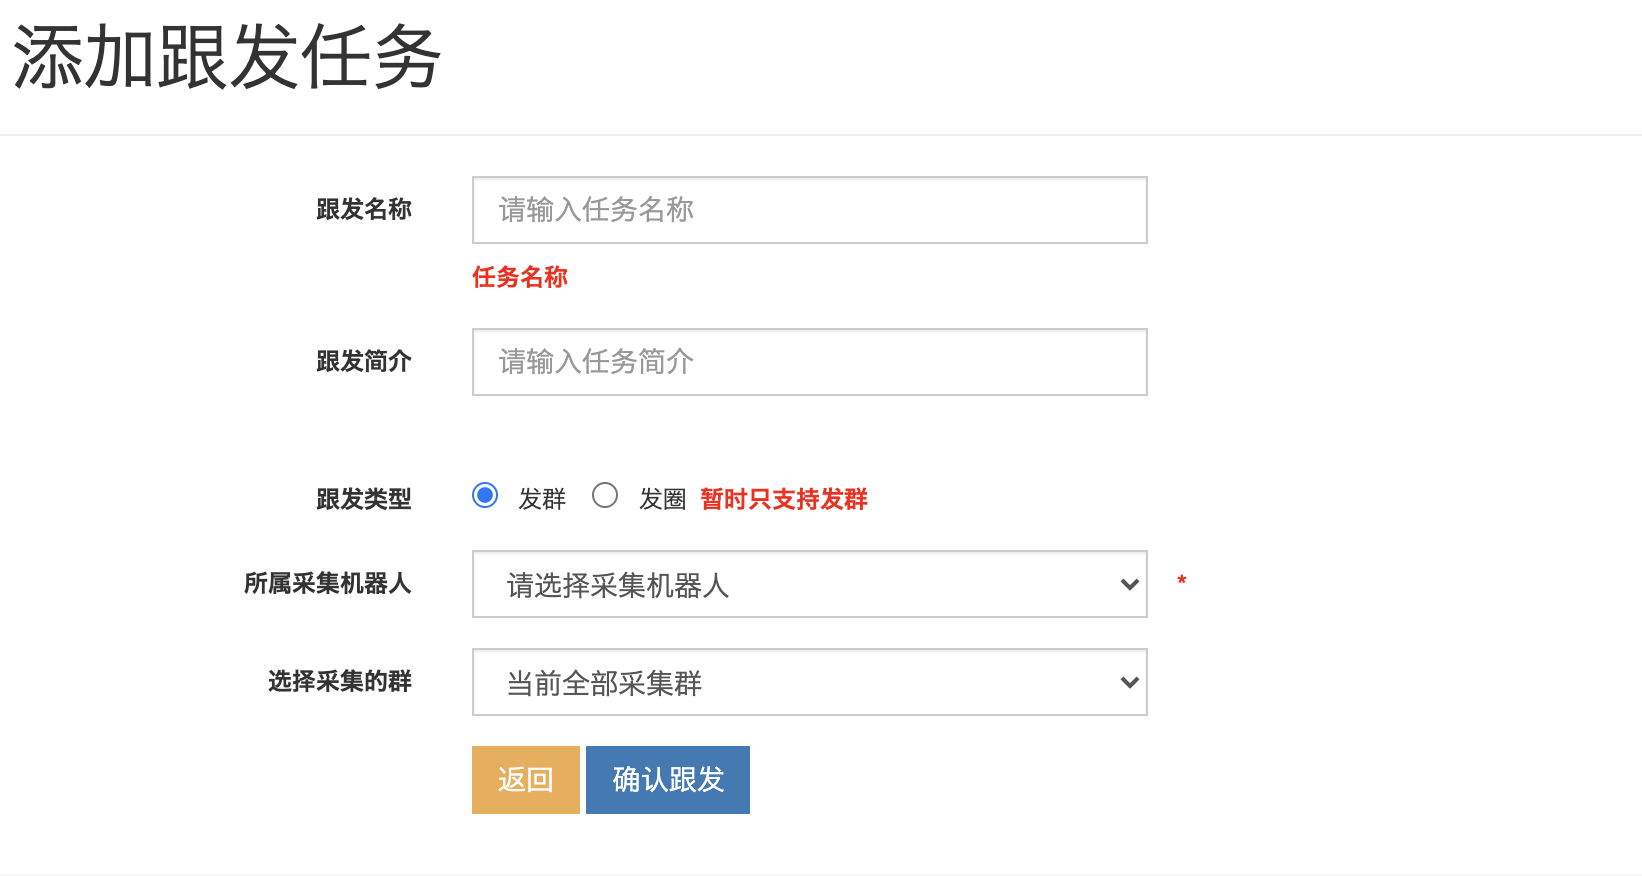Click the 跟发简介 field label
This screenshot has width=1642, height=876.
[364, 362]
